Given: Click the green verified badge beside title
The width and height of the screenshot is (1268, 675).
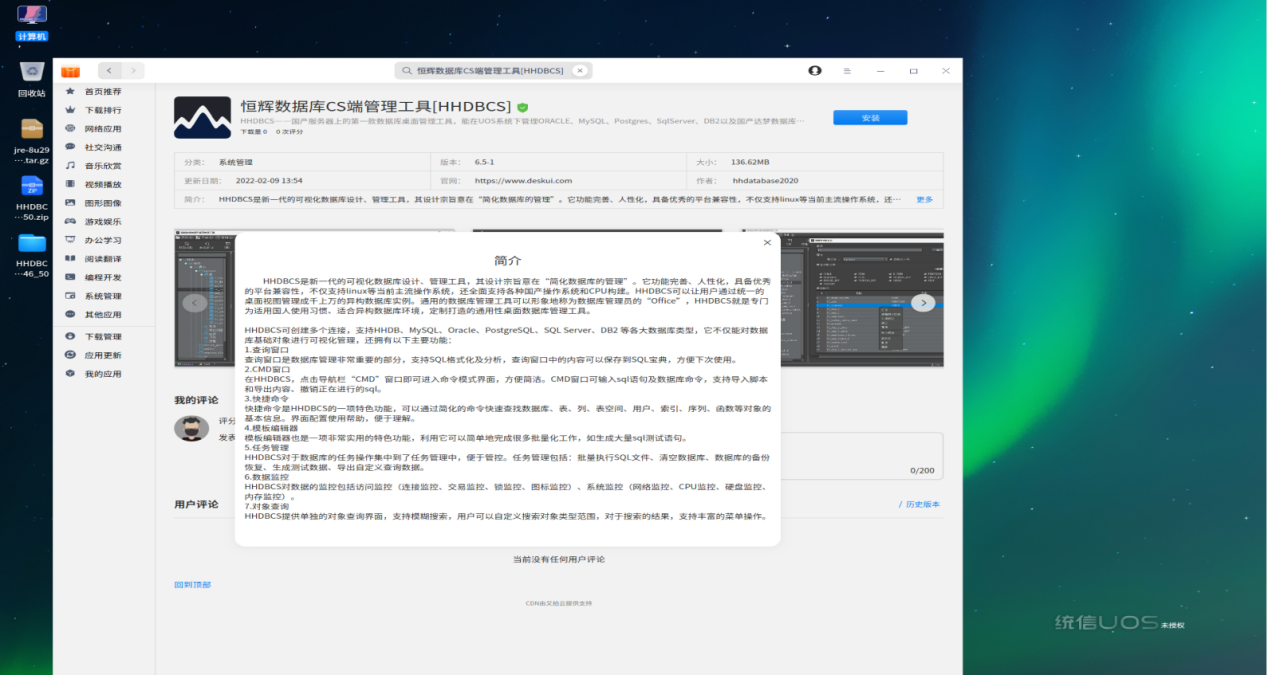Looking at the screenshot, I should click(522, 107).
